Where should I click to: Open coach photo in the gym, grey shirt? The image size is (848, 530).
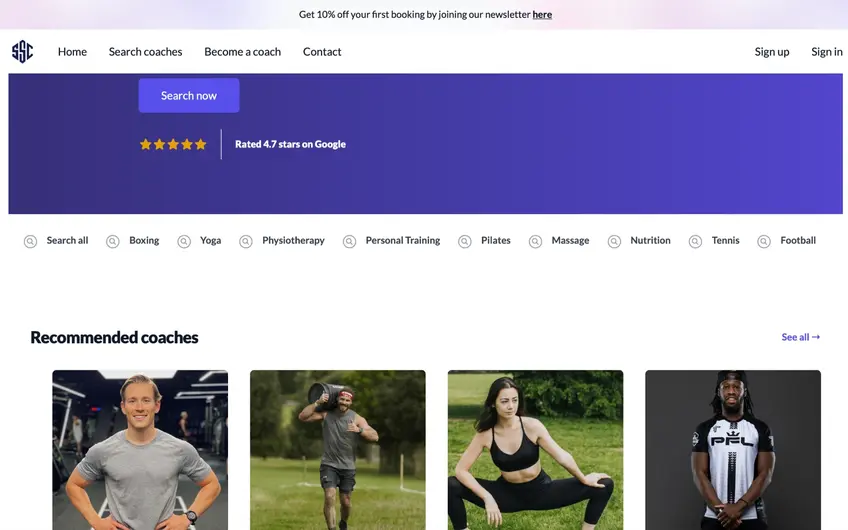coord(140,450)
